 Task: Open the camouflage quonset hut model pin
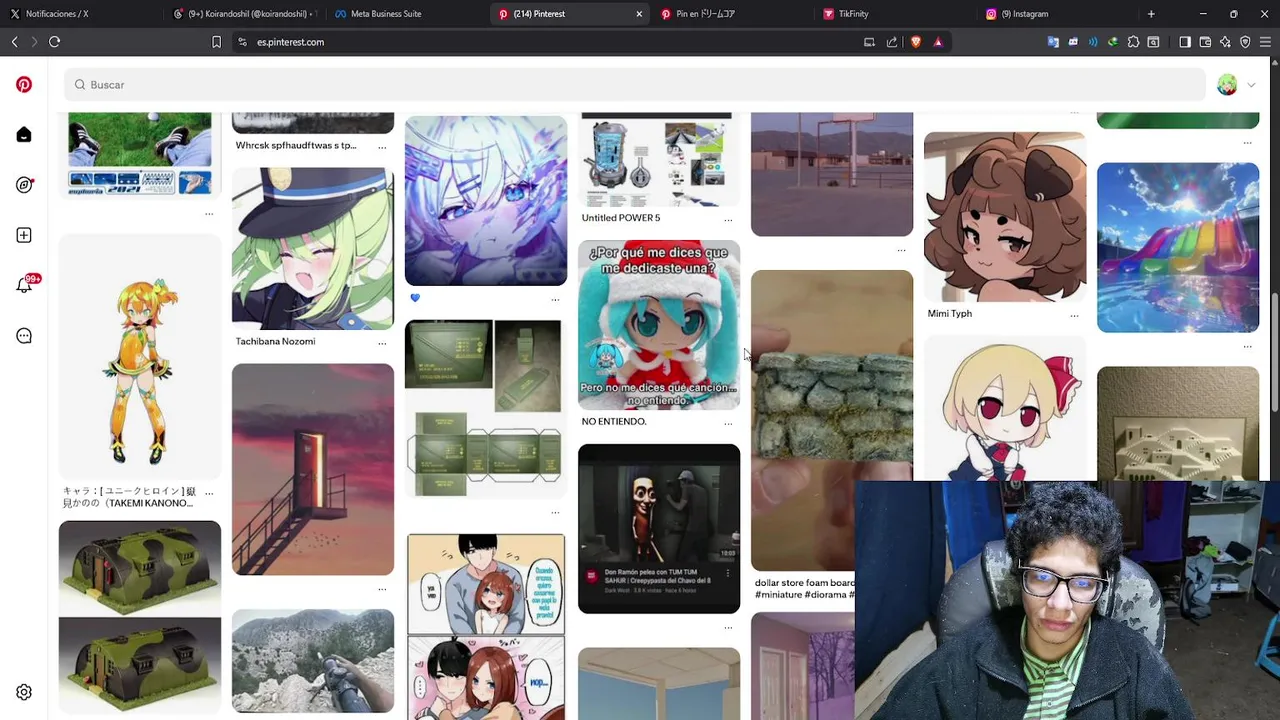point(140,617)
